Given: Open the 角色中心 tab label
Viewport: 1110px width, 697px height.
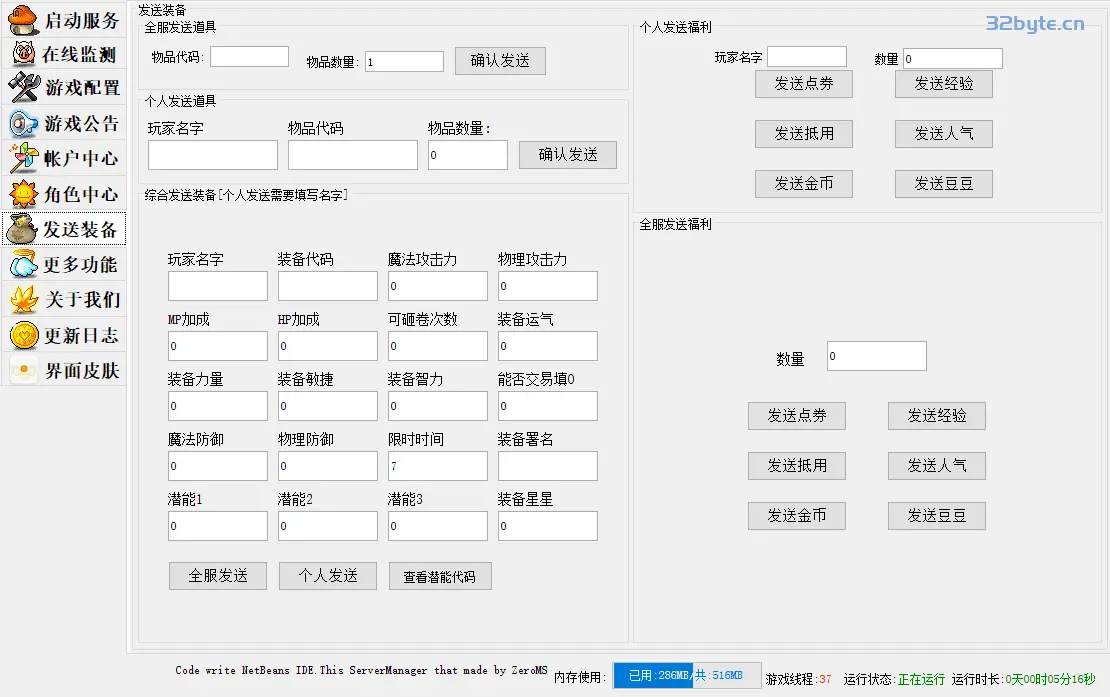Looking at the screenshot, I should [81, 194].
